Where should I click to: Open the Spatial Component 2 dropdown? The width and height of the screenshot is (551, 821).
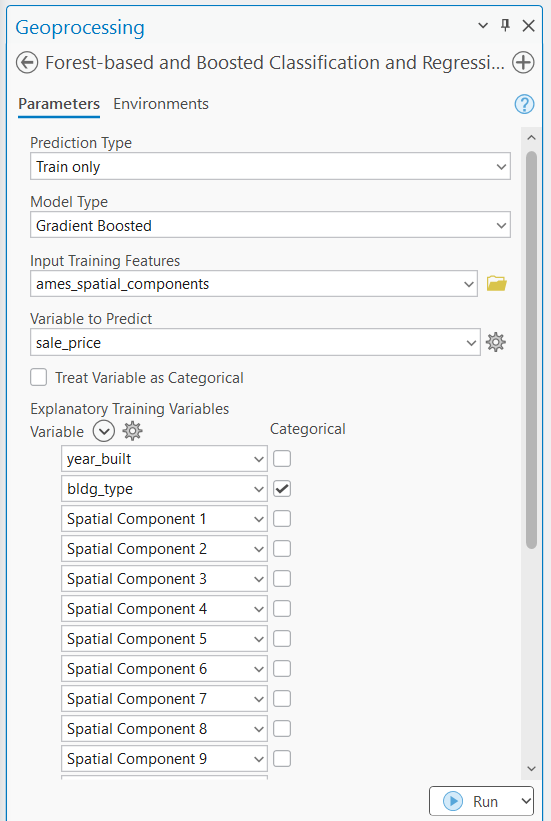(164, 549)
